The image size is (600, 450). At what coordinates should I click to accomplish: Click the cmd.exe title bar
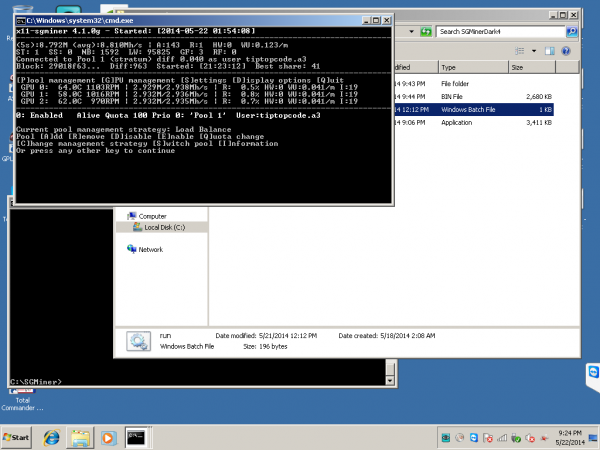click(x=191, y=20)
